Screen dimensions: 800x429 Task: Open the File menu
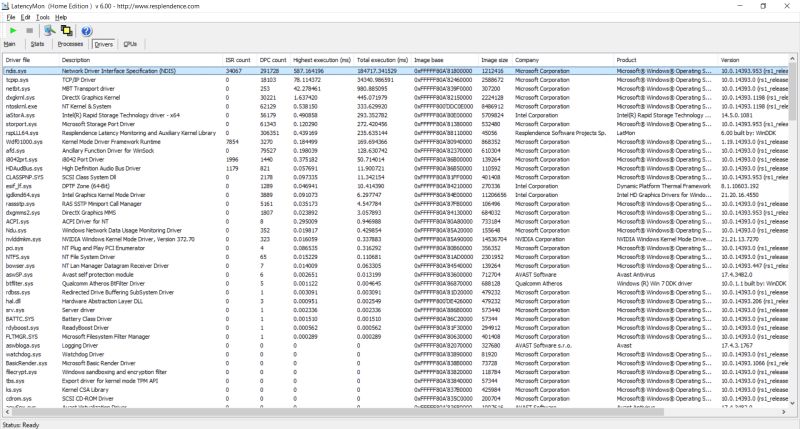(11, 17)
